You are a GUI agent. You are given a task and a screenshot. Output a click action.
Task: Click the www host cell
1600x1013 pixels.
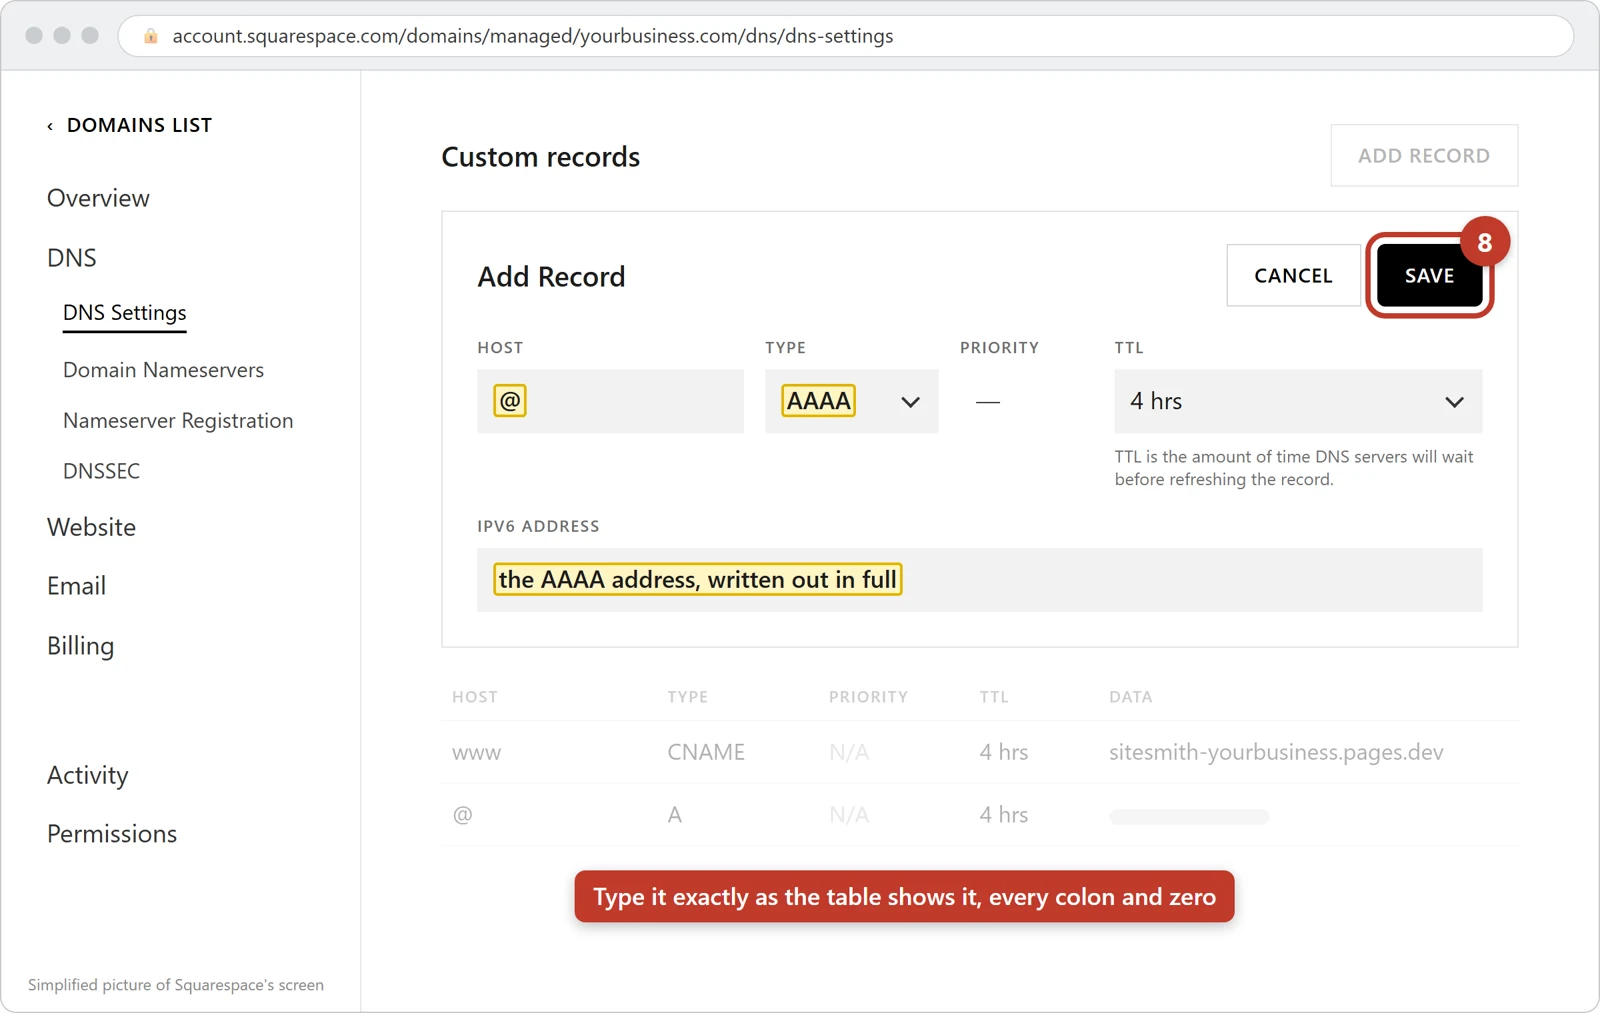coord(476,753)
